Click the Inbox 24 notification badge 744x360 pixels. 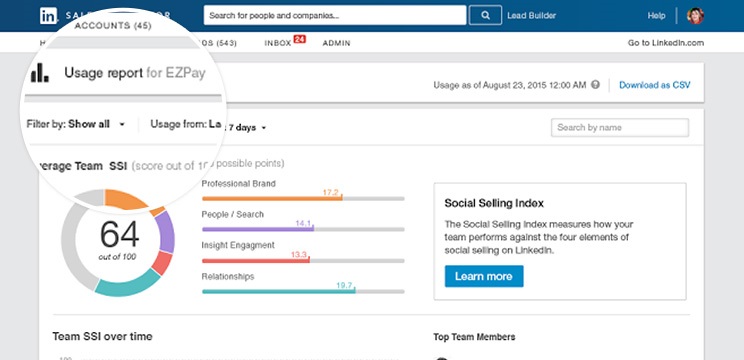[x=299, y=39]
